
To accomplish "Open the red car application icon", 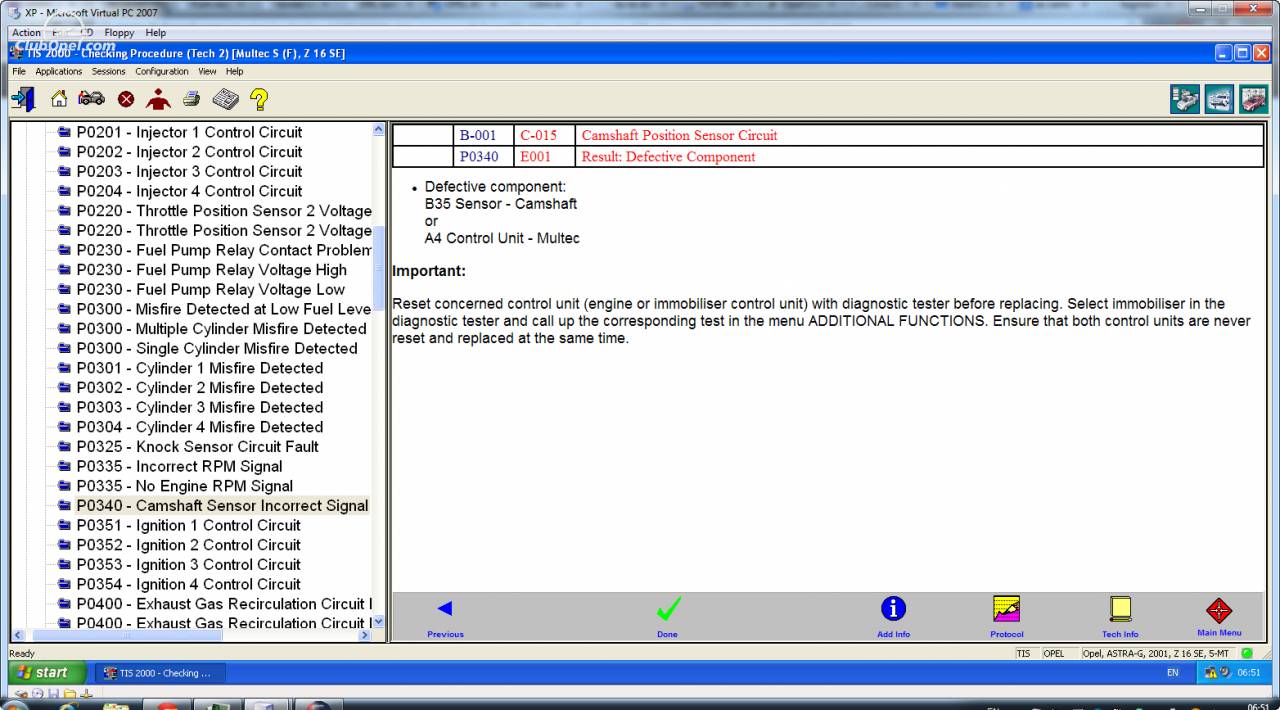I will [1253, 99].
